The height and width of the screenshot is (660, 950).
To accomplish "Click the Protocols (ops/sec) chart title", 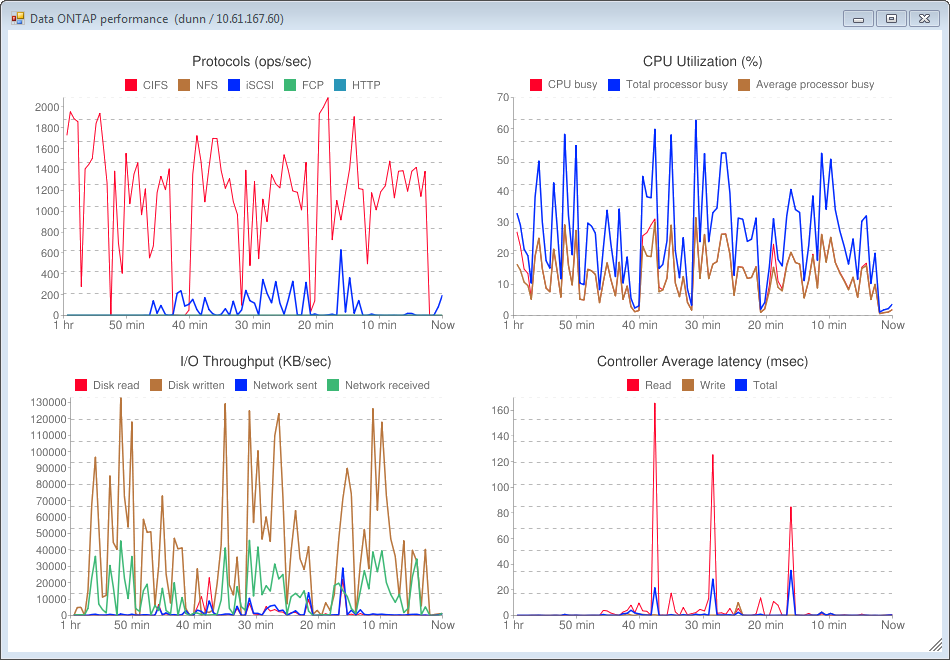I will [x=252, y=62].
